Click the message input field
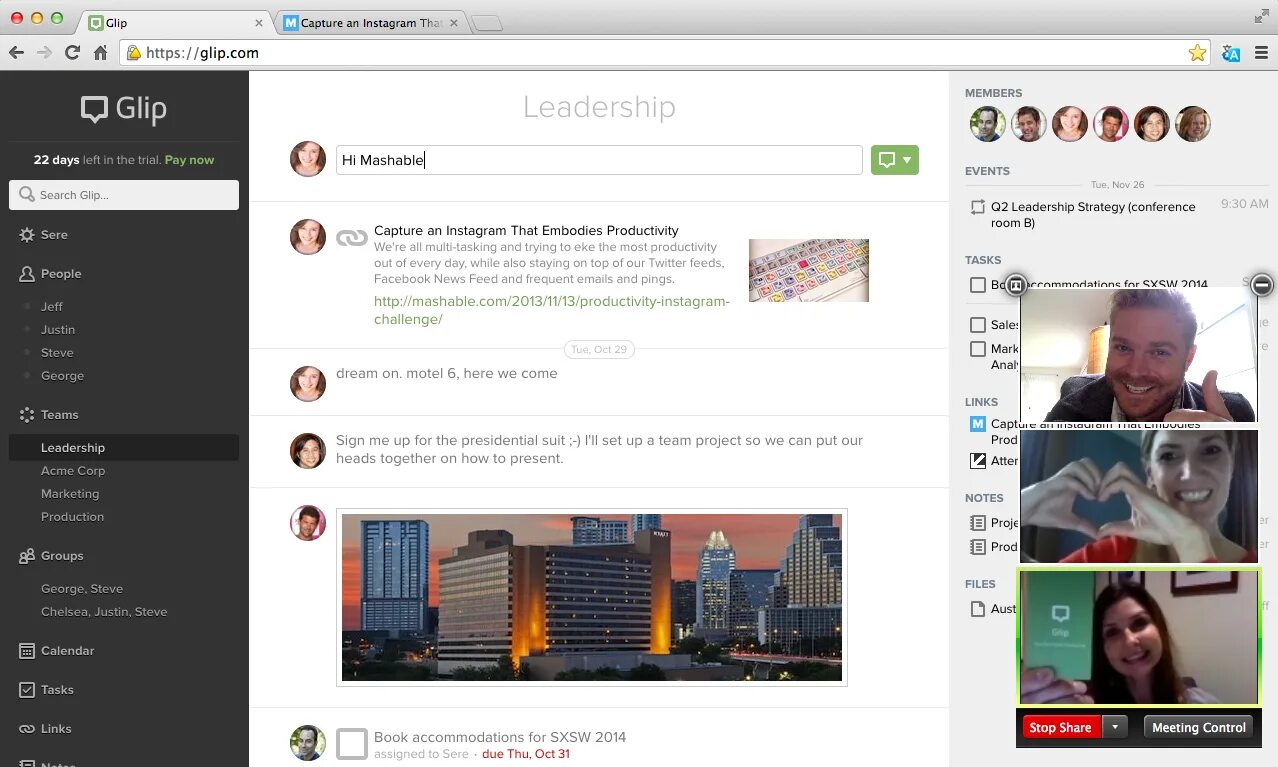 click(599, 160)
